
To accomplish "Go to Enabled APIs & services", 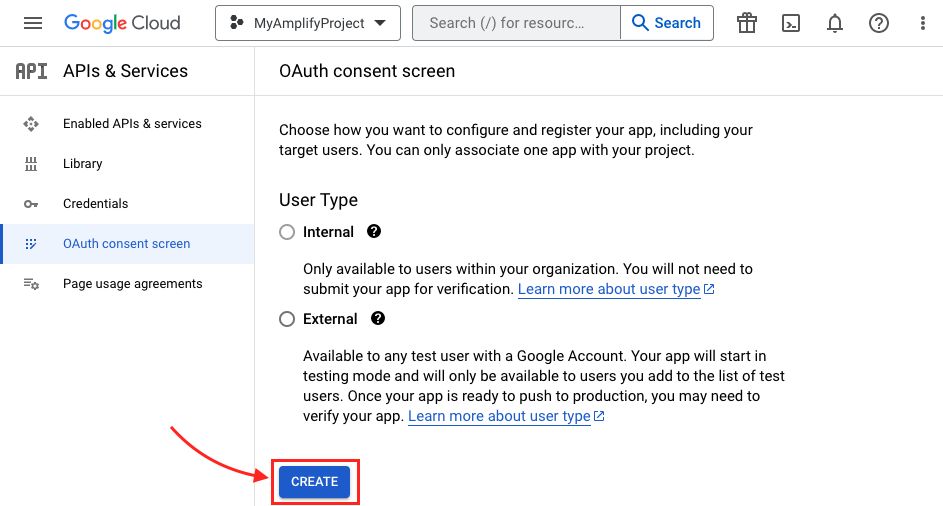I will pyautogui.click(x=132, y=124).
